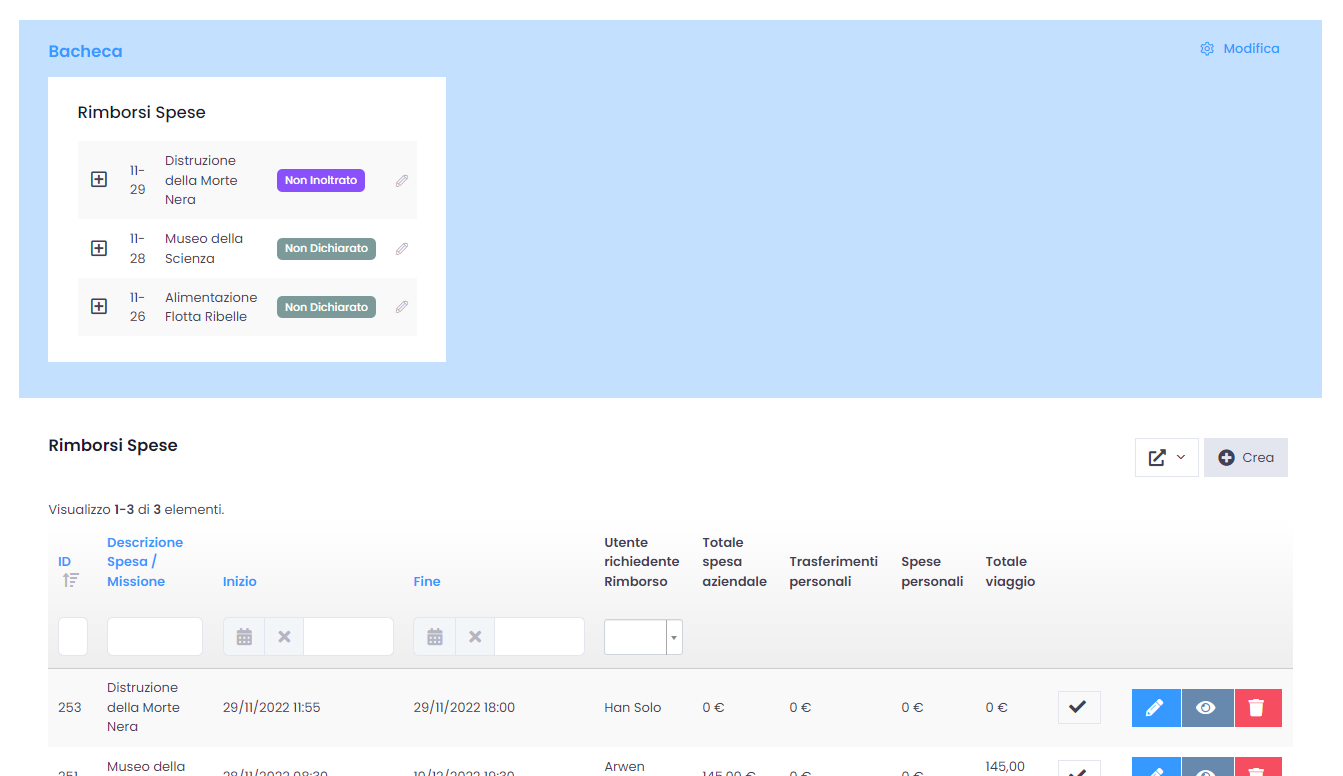Viewport: 1343px width, 776px height.
Task: Click pencil icon next to Museo della Scienza
Action: point(401,249)
